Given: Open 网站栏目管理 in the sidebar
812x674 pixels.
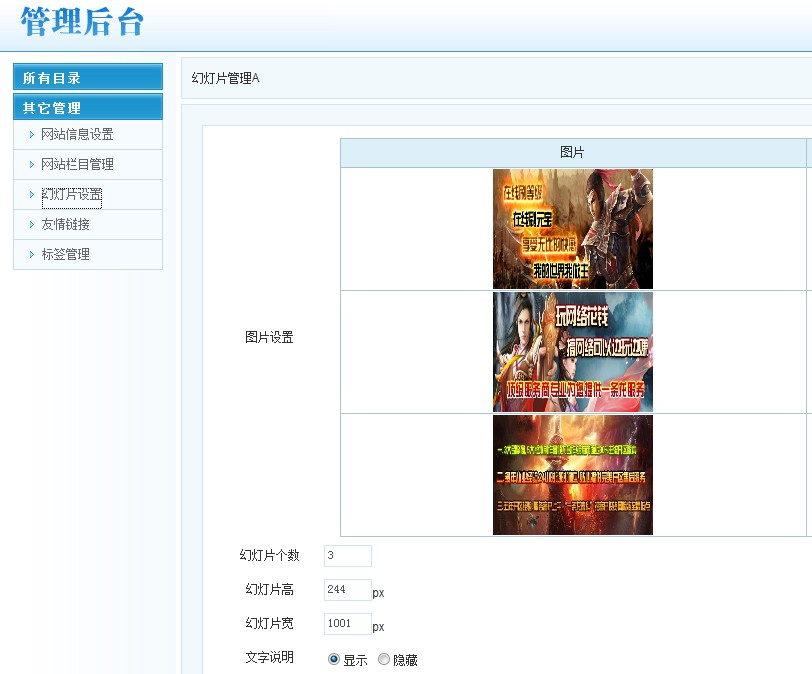Looking at the screenshot, I should pos(77,165).
